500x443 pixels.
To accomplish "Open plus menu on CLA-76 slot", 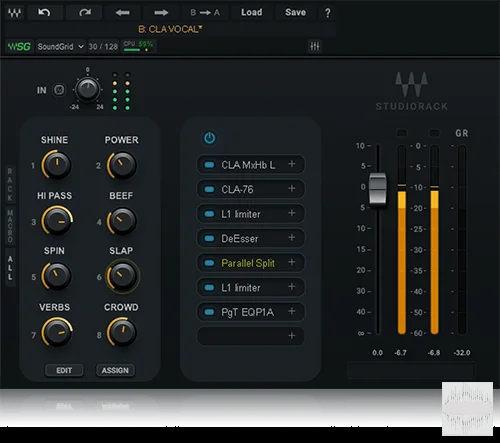I will (292, 188).
